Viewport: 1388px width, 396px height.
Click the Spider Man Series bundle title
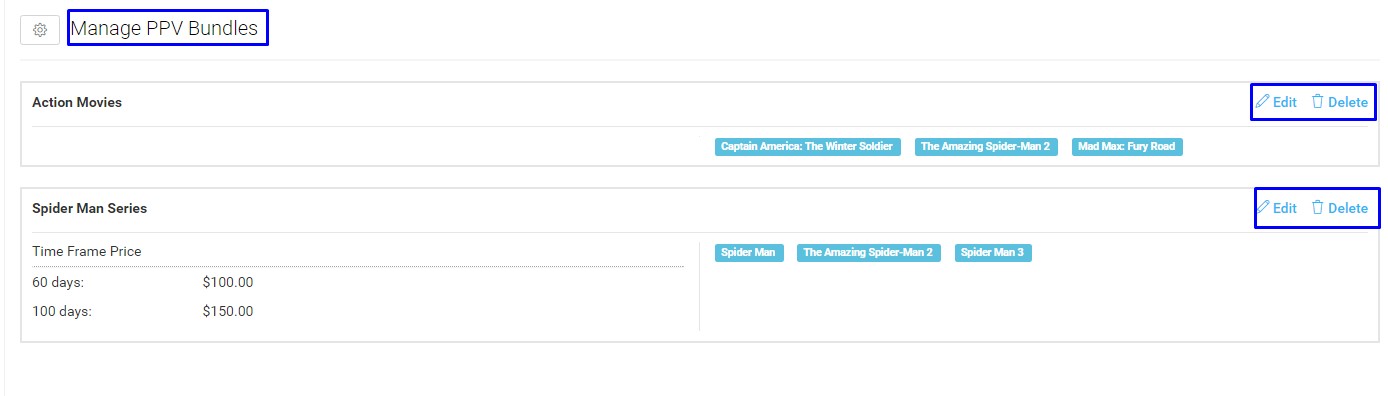[90, 208]
